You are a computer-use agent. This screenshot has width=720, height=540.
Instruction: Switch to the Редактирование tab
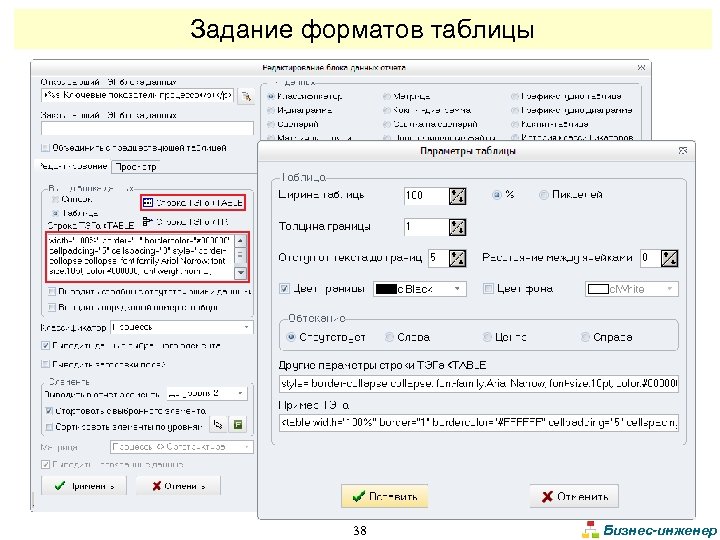tap(73, 166)
